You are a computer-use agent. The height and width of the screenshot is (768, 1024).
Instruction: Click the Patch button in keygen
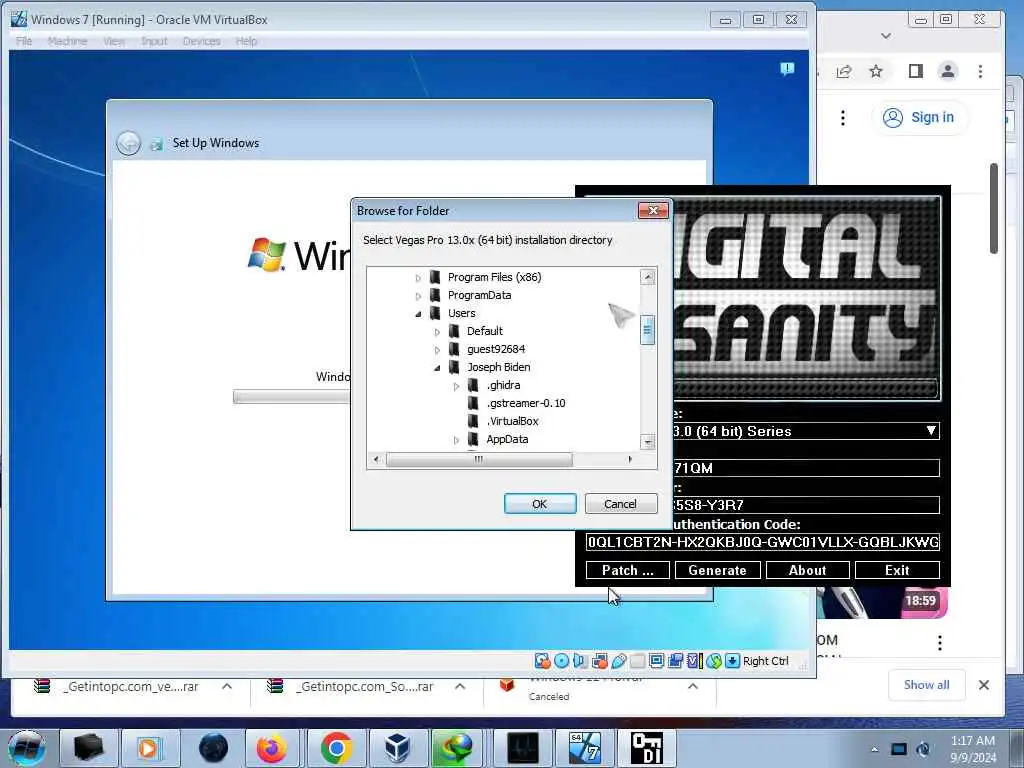pos(628,570)
